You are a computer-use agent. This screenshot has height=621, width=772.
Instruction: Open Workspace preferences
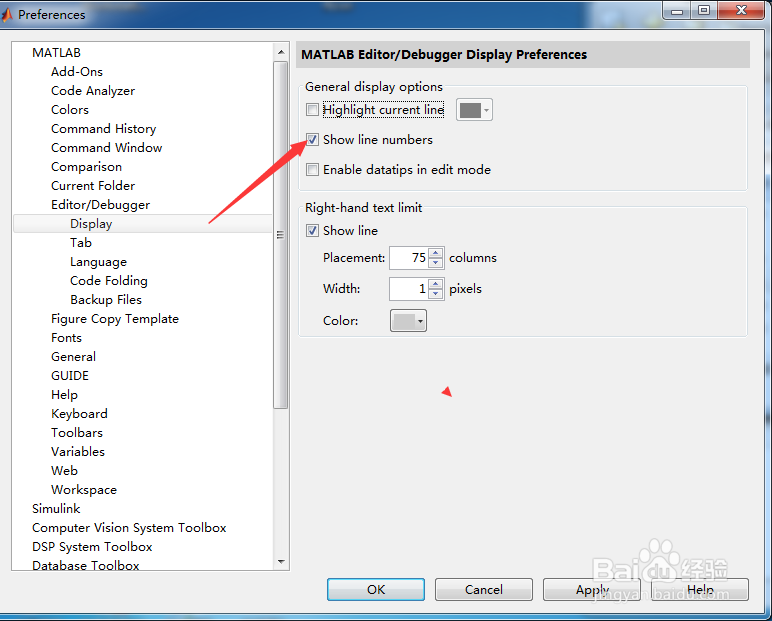[84, 490]
